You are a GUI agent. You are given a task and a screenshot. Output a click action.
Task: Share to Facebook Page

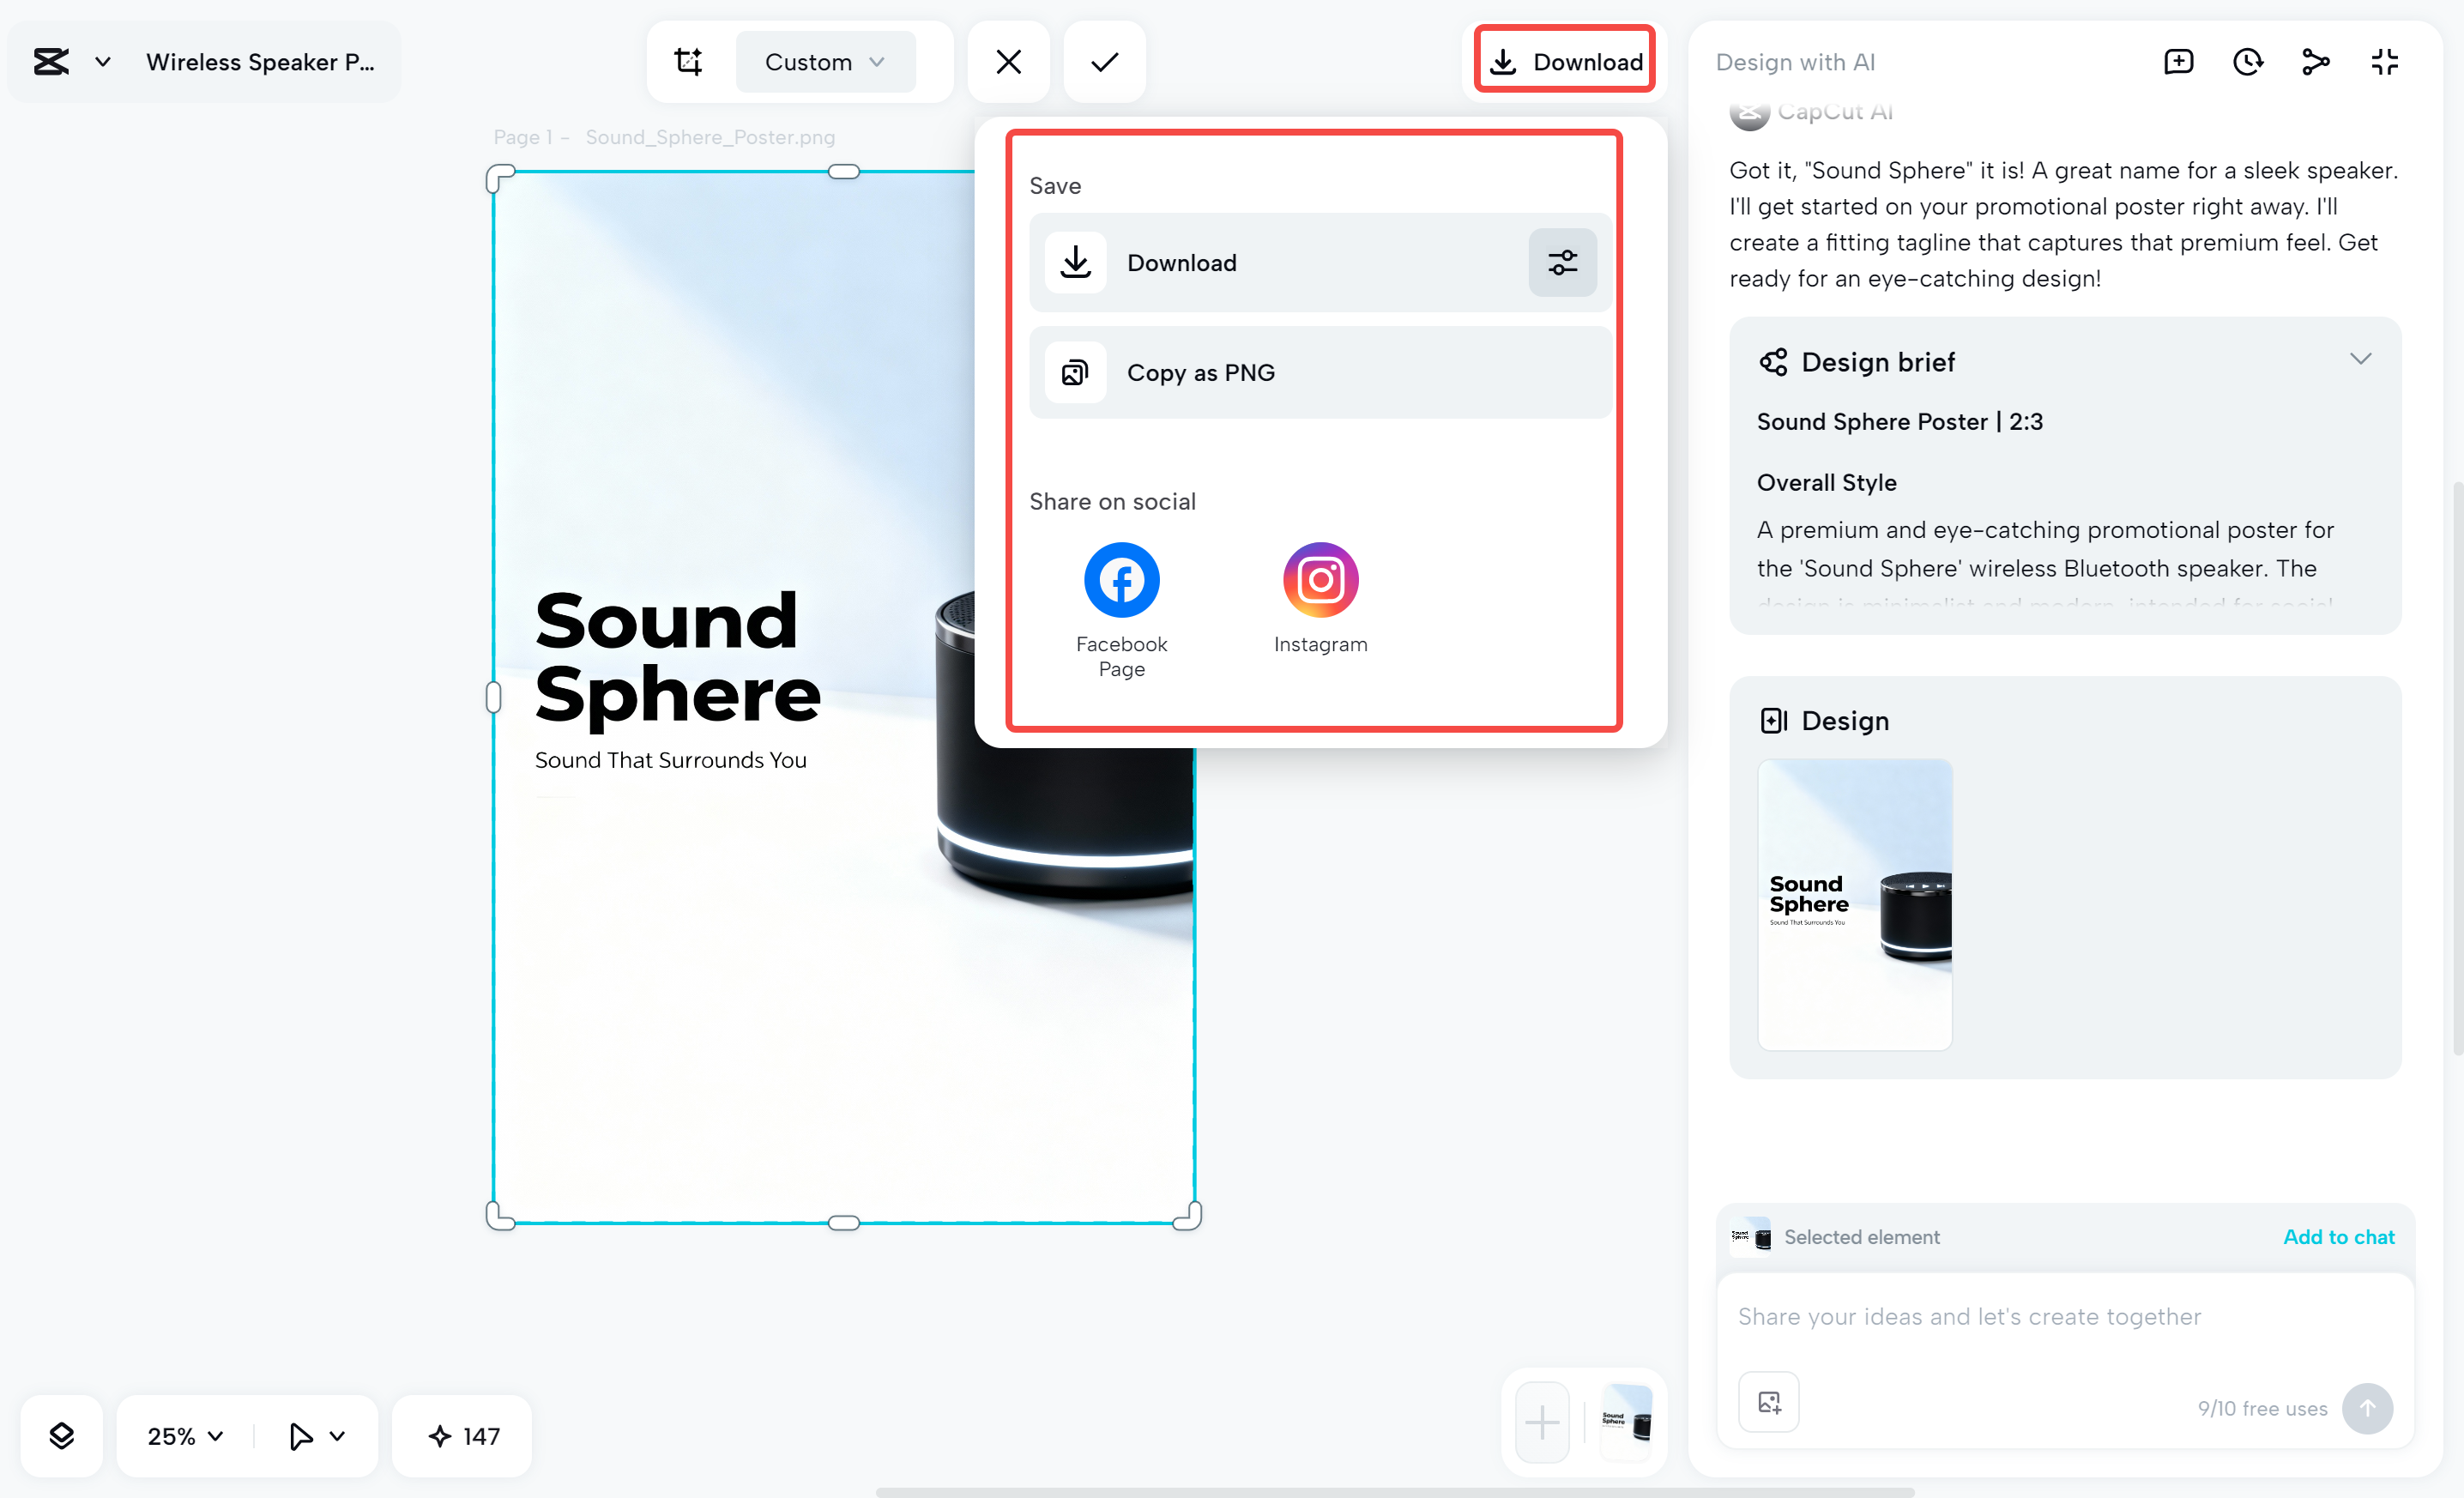click(1121, 610)
